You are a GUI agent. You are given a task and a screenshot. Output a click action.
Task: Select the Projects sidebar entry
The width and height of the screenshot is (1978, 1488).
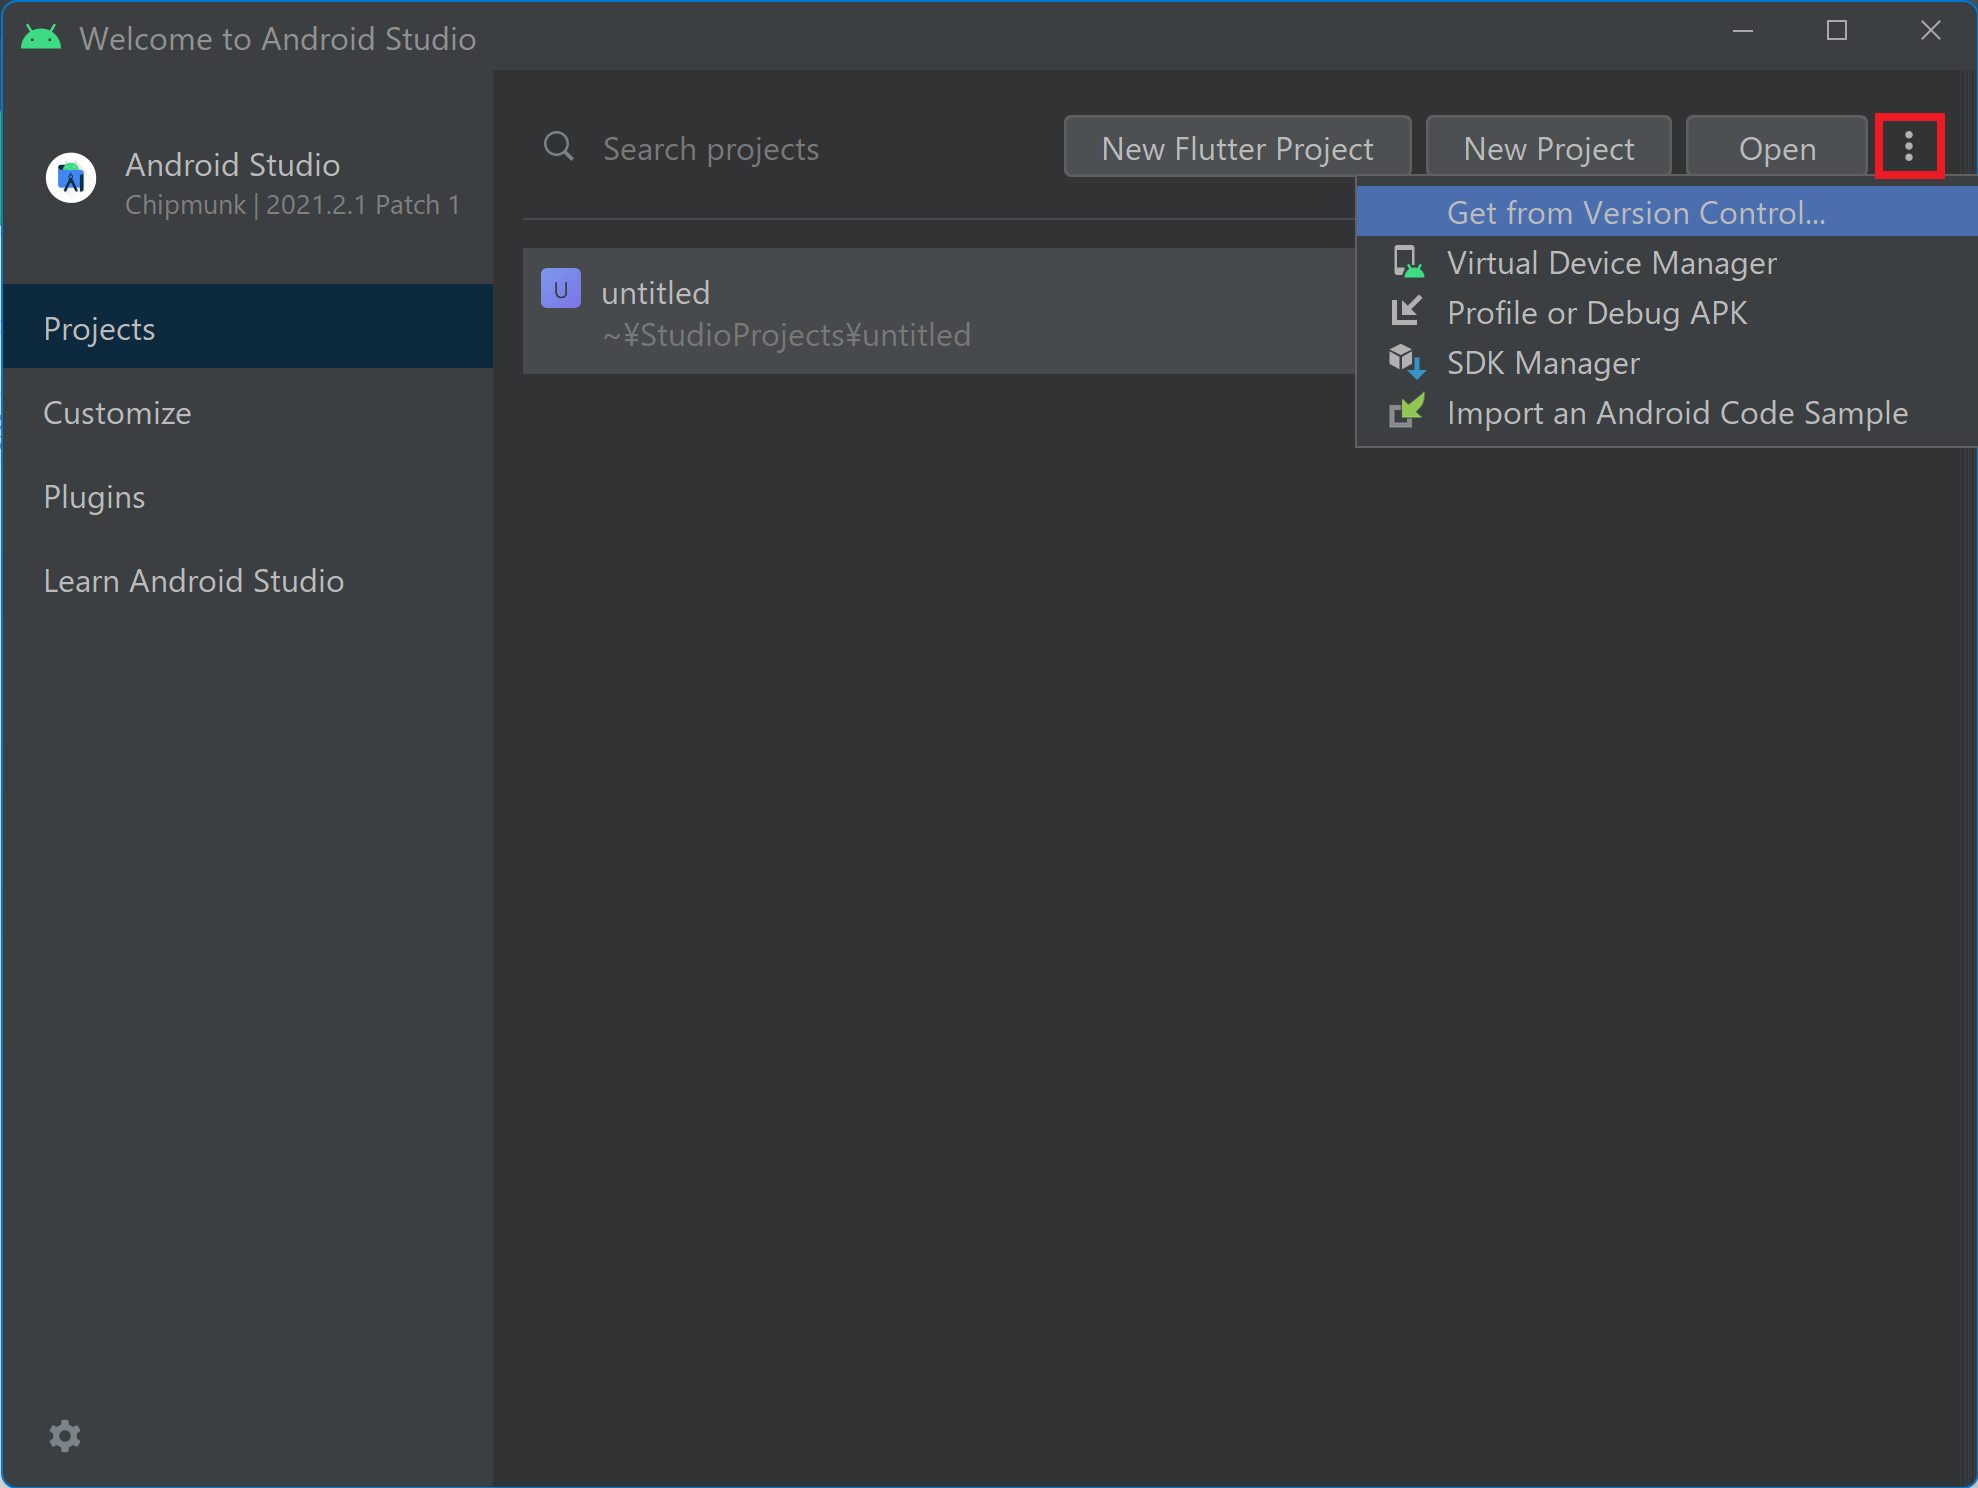click(x=99, y=327)
